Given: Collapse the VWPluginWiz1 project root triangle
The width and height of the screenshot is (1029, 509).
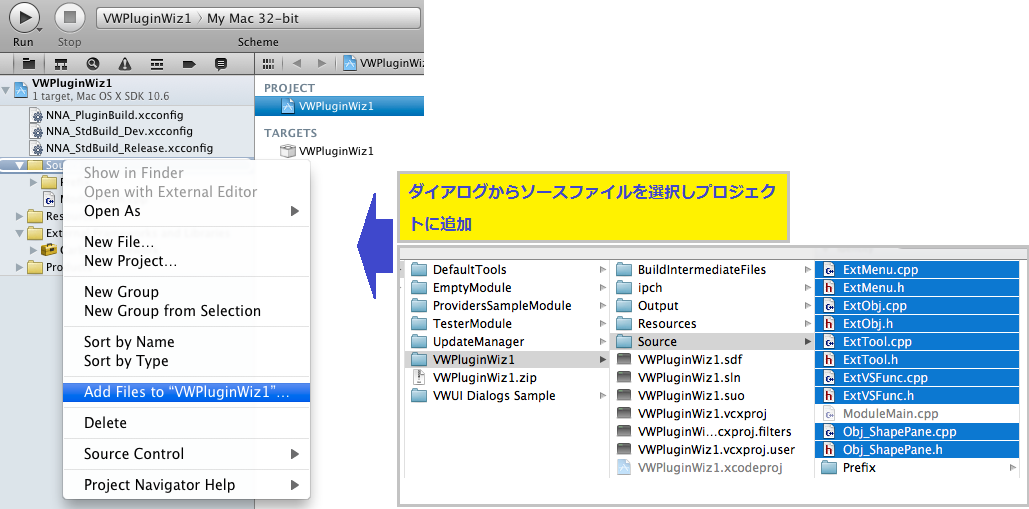Looking at the screenshot, I should (x=6, y=90).
